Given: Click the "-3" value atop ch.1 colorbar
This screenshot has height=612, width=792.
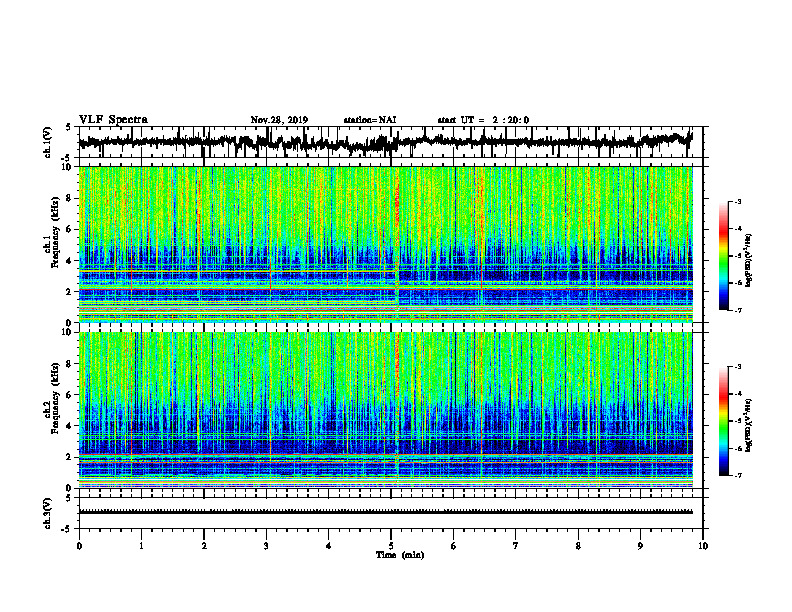Looking at the screenshot, I should 738,202.
